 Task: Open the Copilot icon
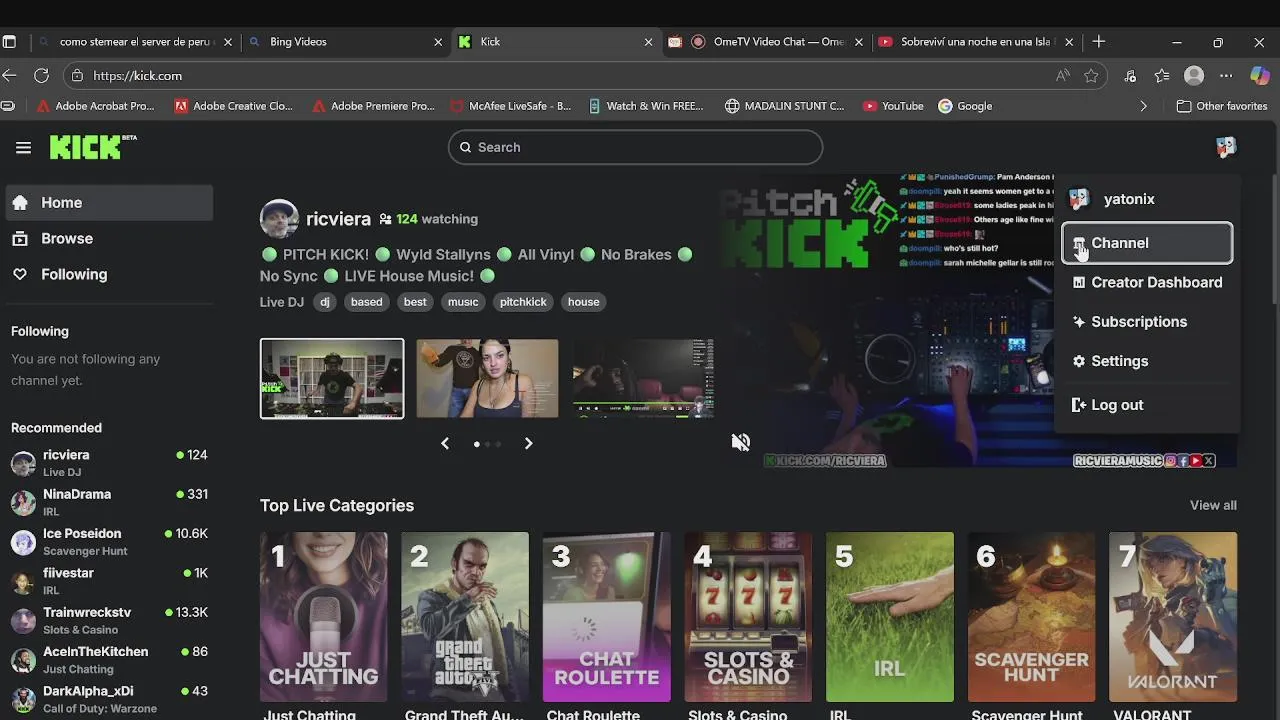1260,76
